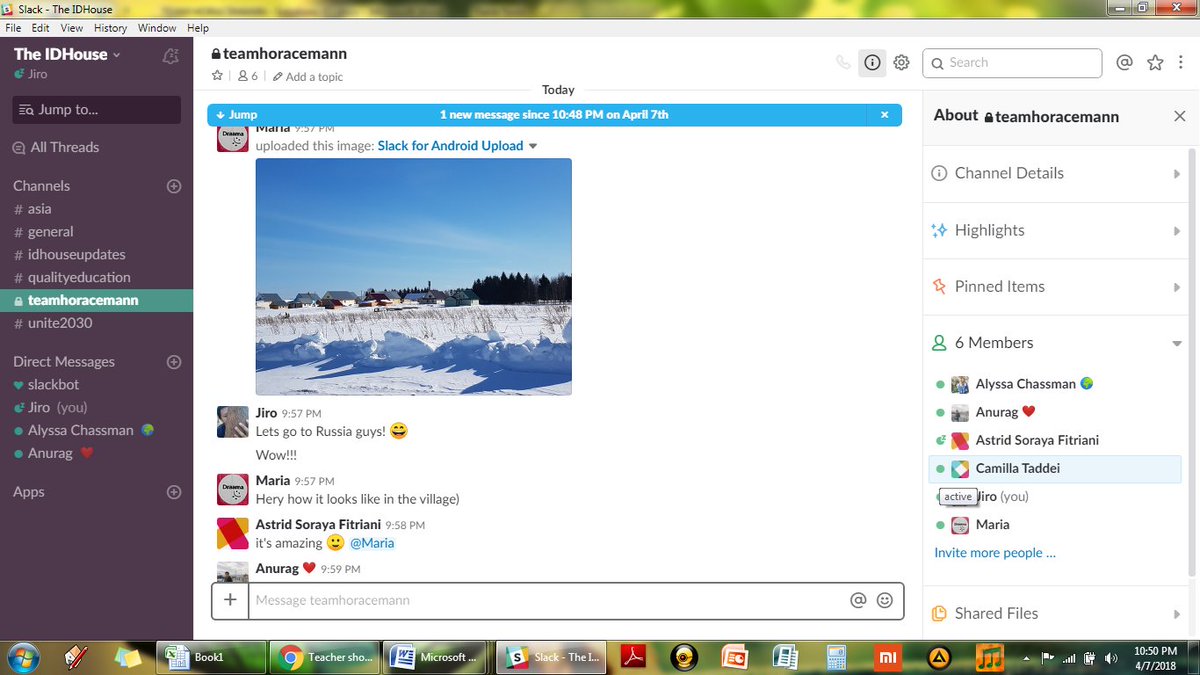Screen dimensions: 1200x675
Task: Open calculator taskbar icon
Action: coord(836,657)
